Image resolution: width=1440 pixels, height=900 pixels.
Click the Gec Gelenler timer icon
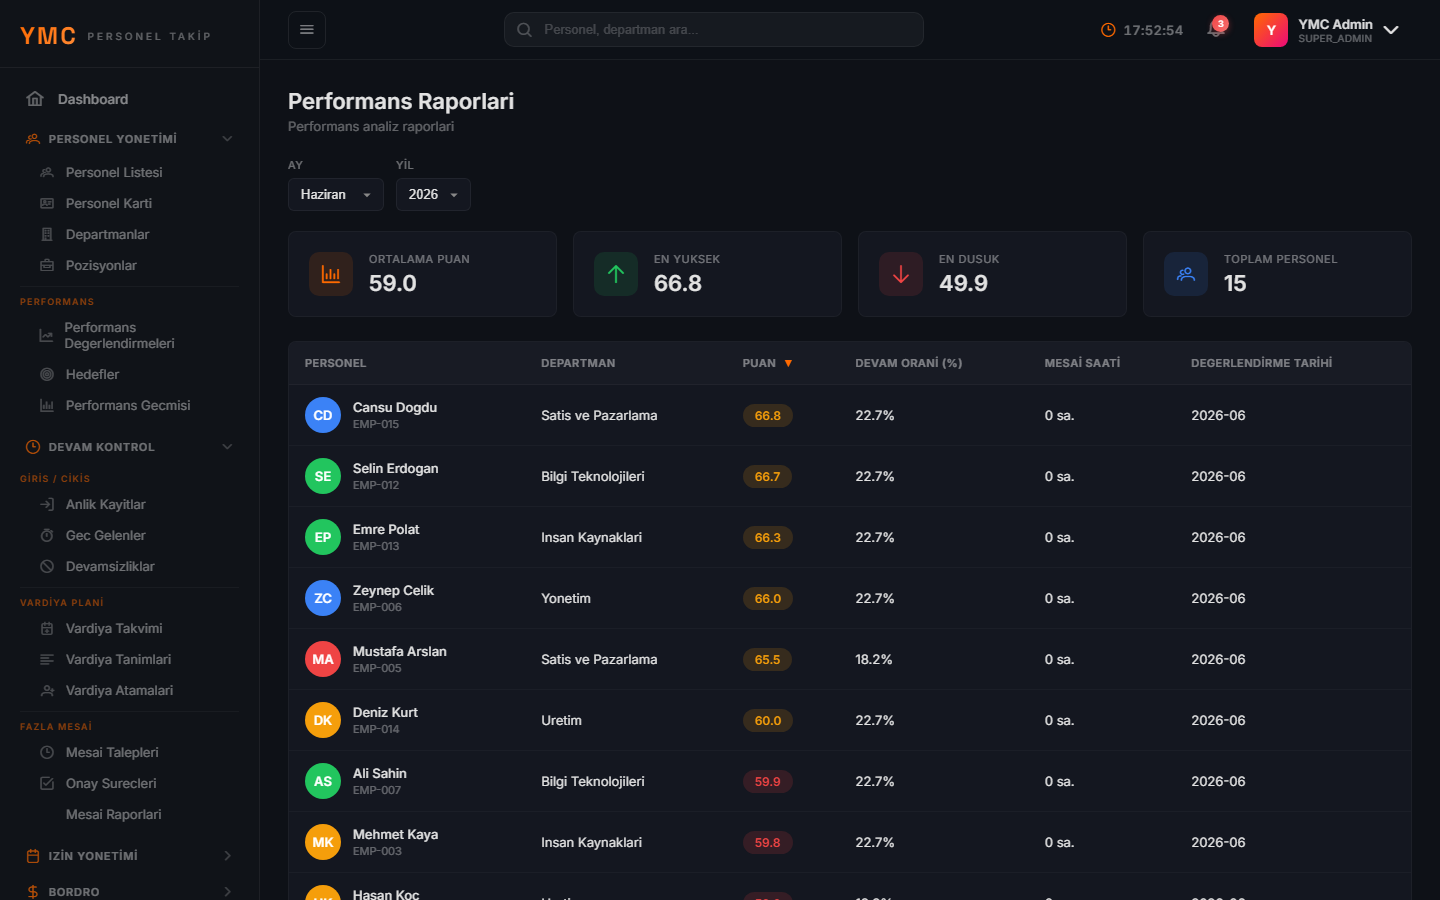[x=47, y=535]
